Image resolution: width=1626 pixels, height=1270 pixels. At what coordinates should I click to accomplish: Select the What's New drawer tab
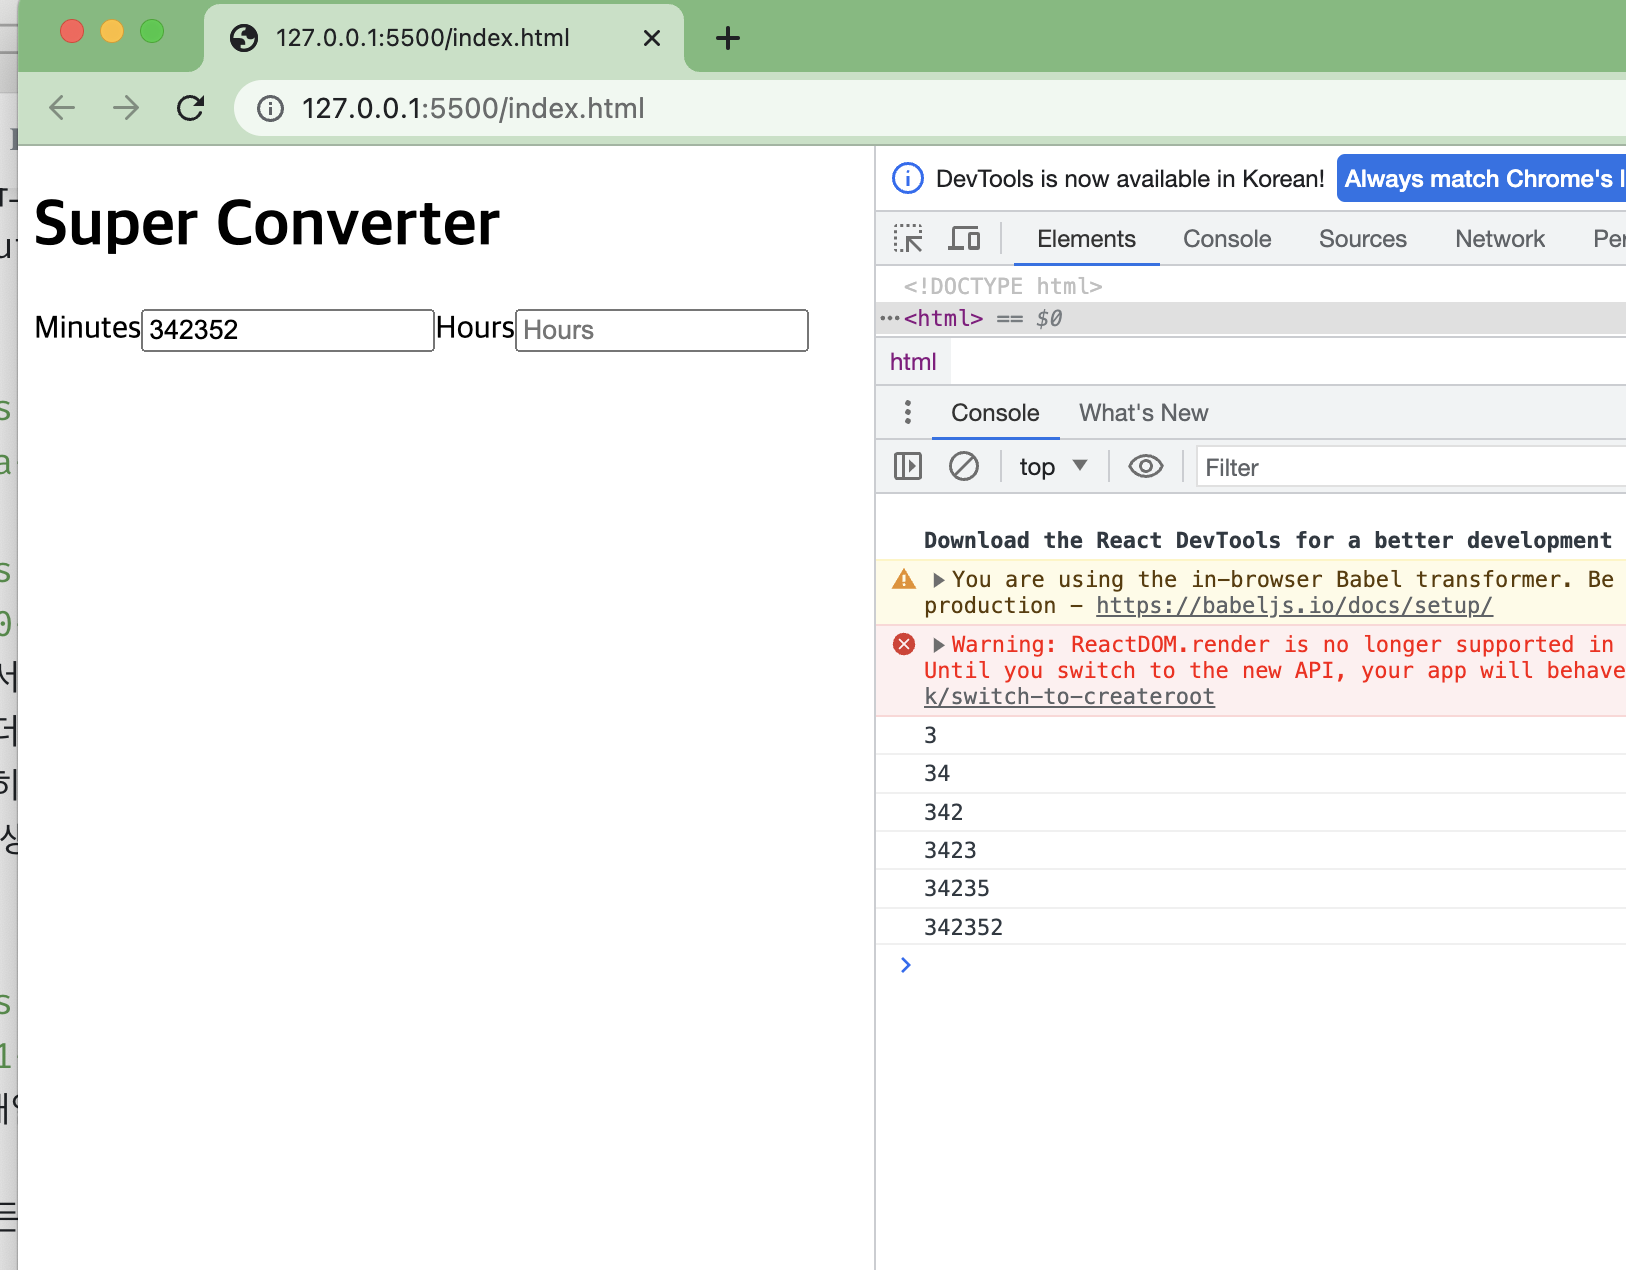tap(1143, 413)
